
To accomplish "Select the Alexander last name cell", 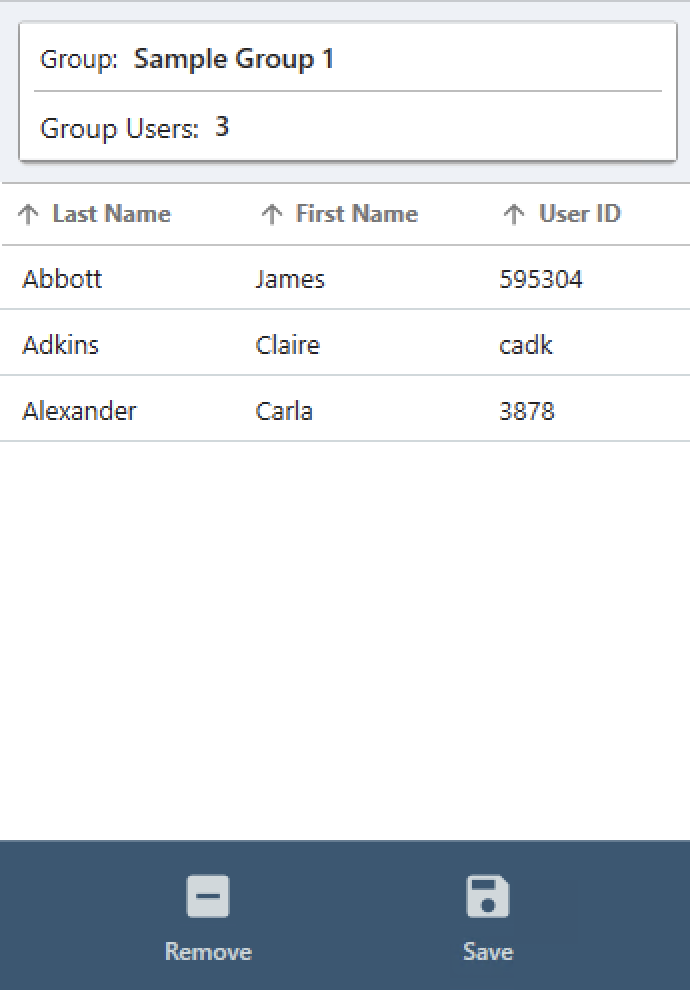I will point(79,411).
